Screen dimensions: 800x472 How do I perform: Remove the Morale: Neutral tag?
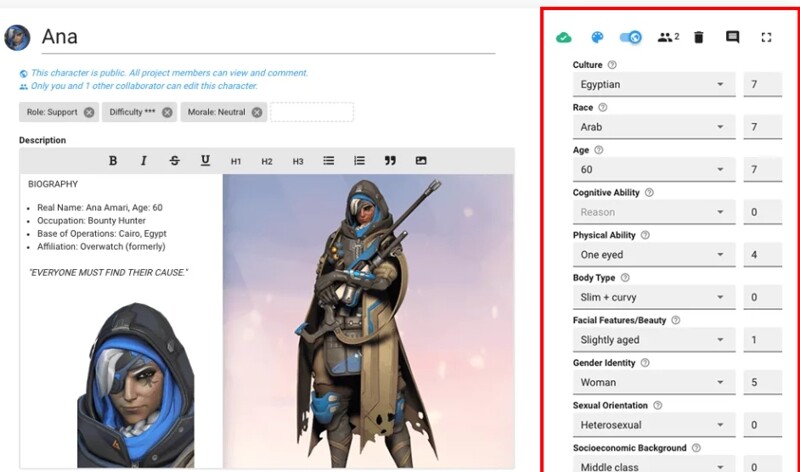coord(257,112)
